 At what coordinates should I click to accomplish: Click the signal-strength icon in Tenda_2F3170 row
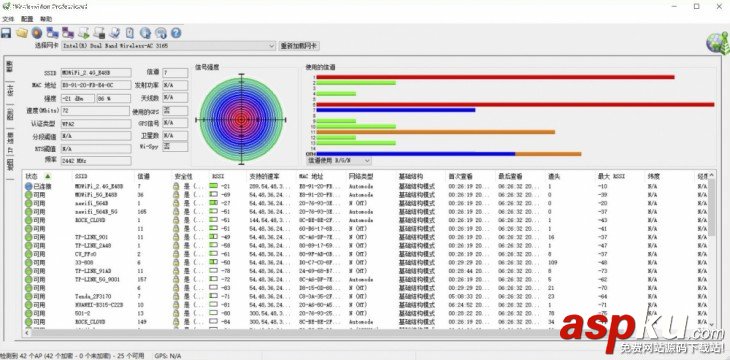pyautogui.click(x=213, y=296)
